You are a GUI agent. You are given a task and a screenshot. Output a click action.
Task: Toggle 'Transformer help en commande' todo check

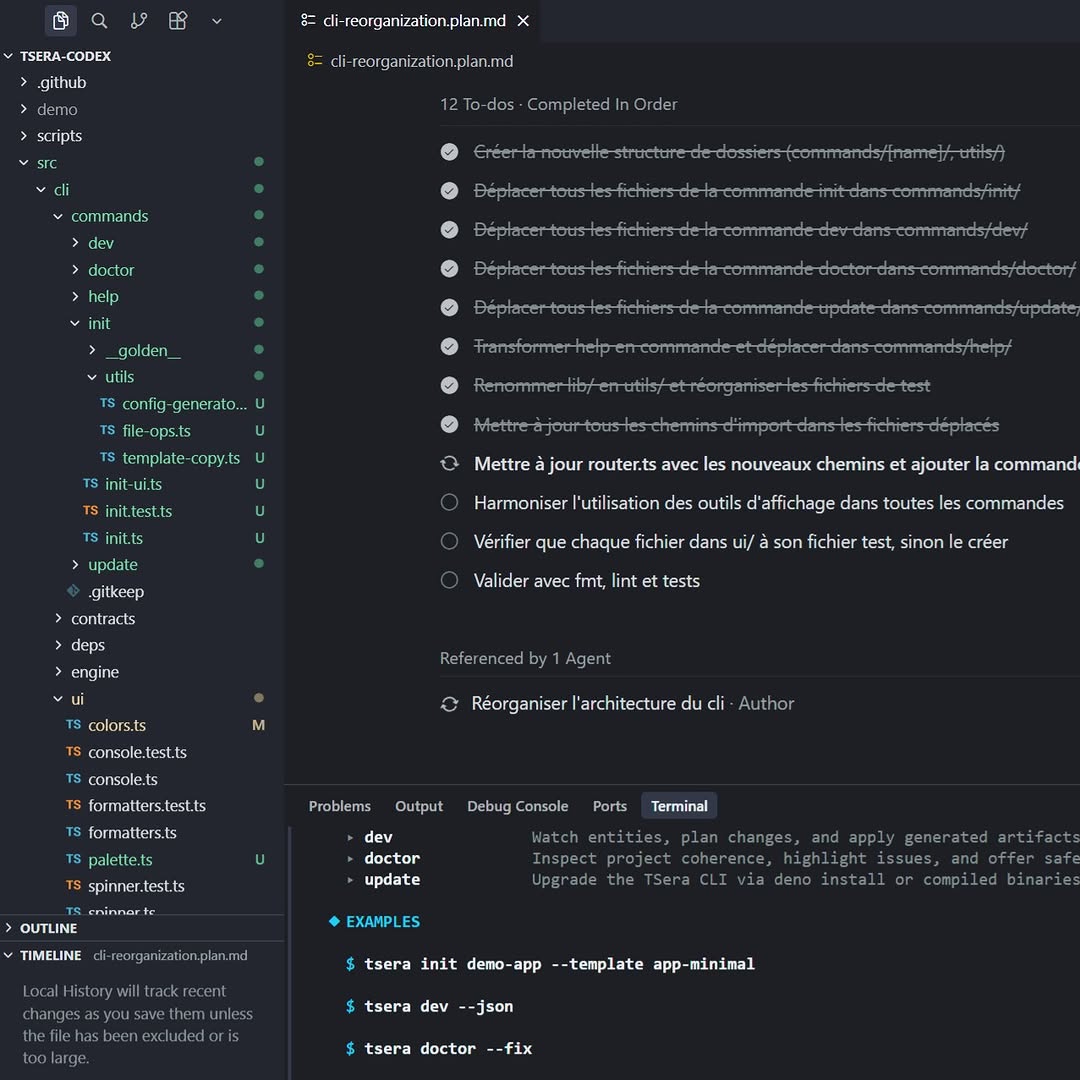click(x=449, y=346)
